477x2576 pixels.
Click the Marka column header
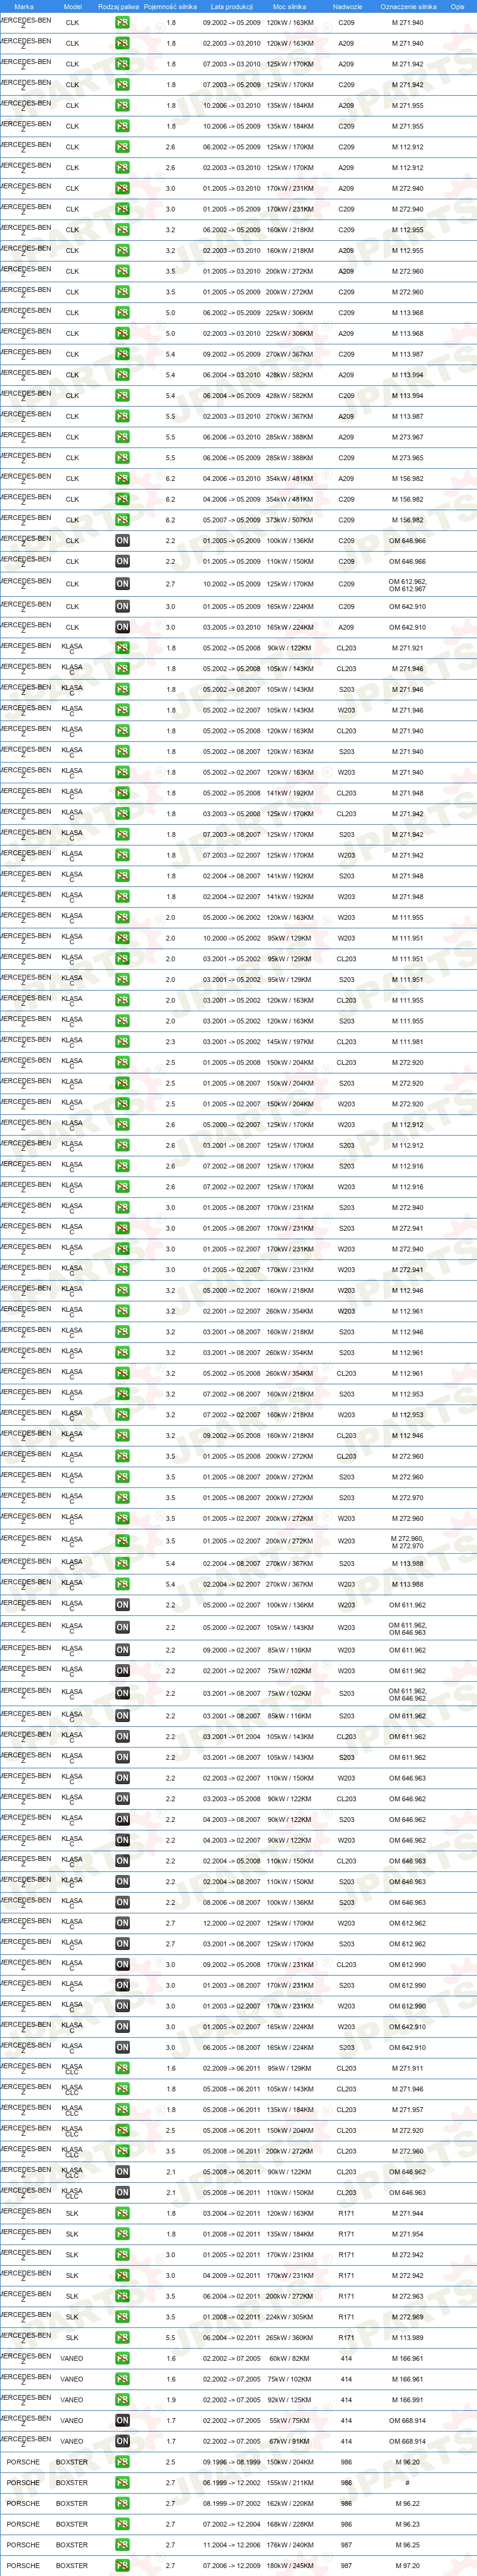[x=24, y=7]
